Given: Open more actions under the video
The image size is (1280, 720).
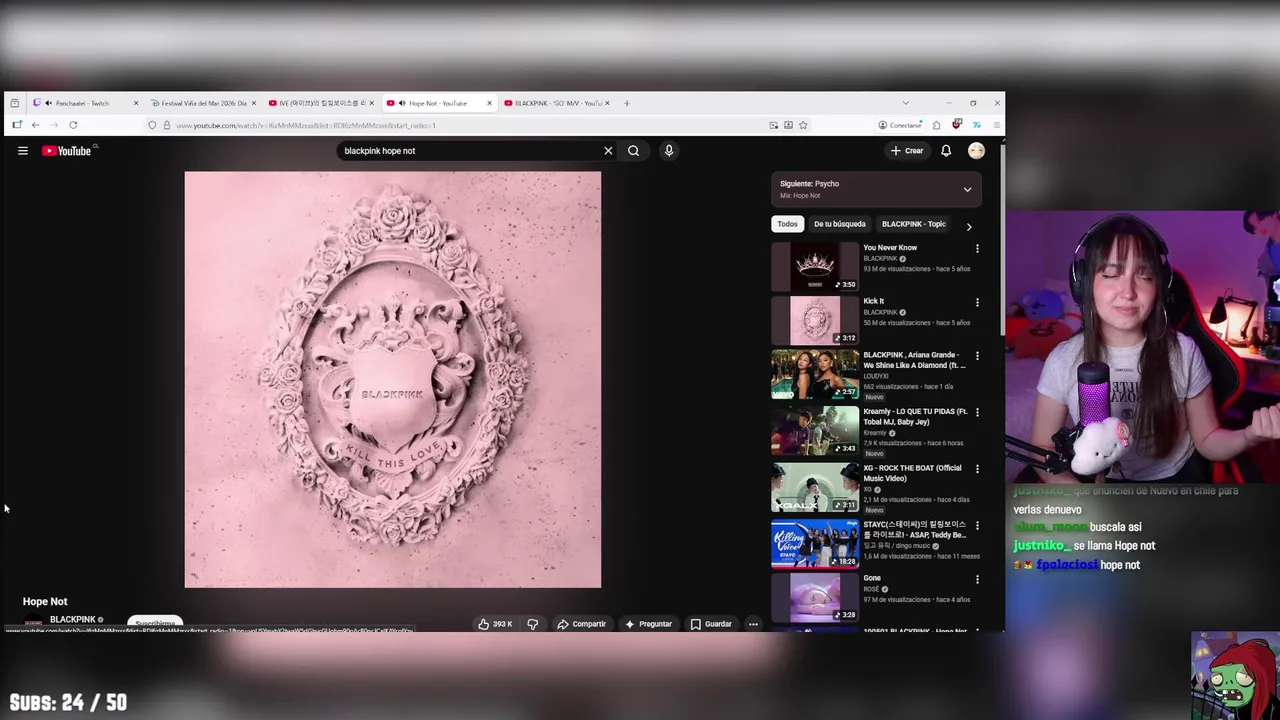Looking at the screenshot, I should click(753, 624).
